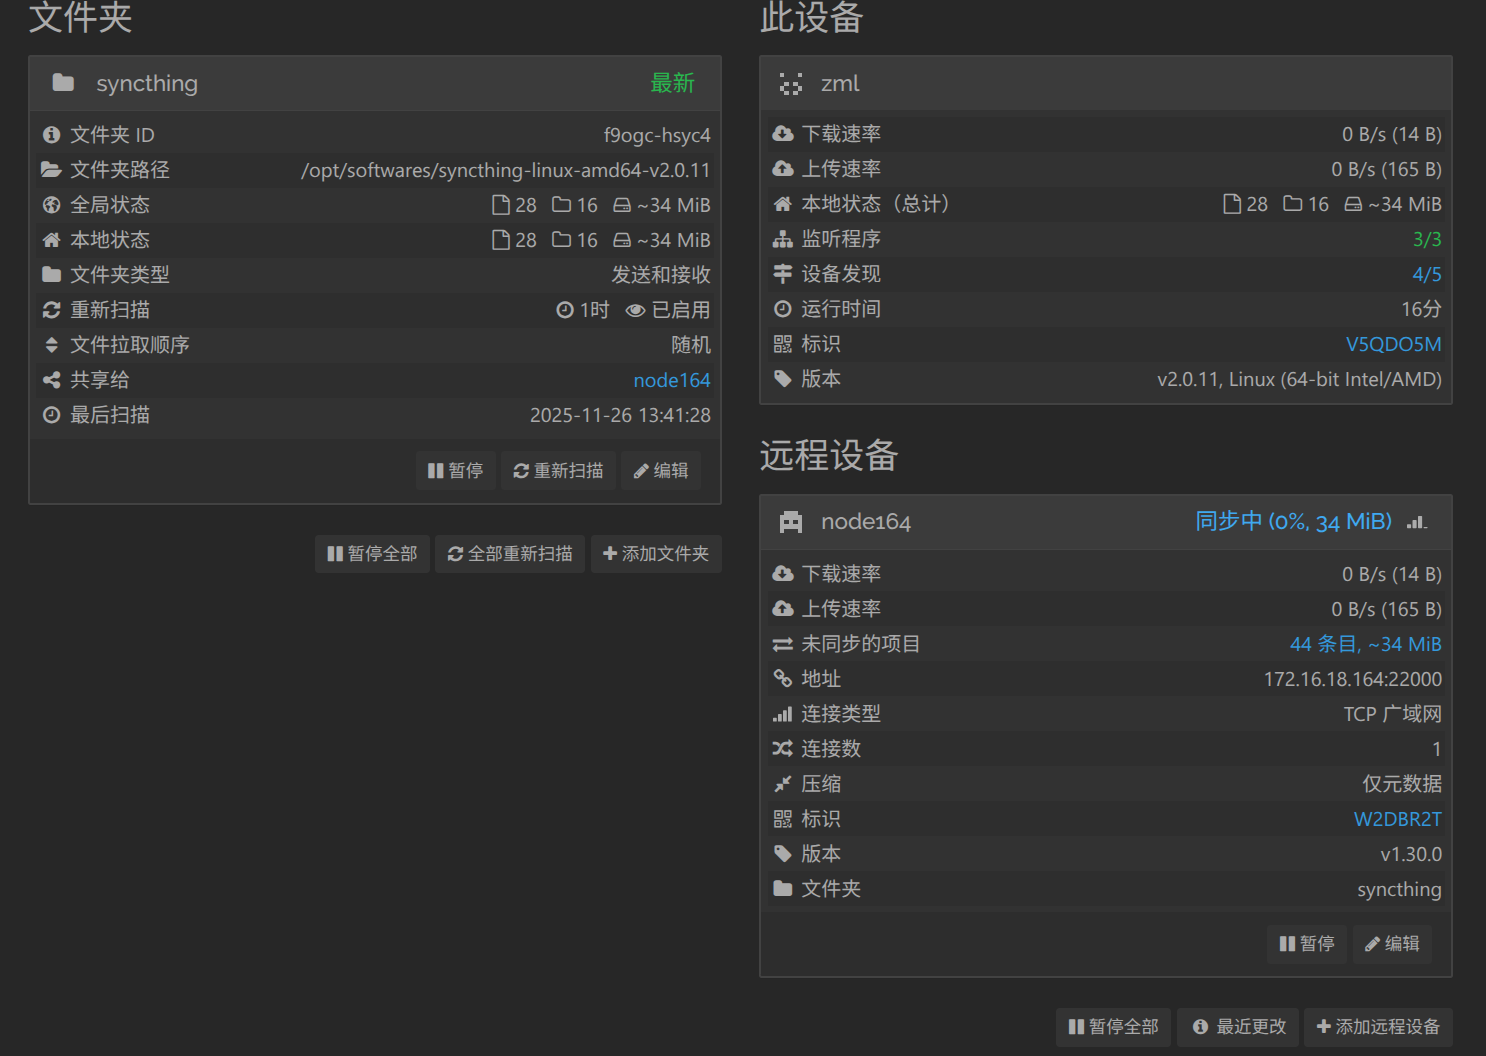Viewport: 1486px width, 1056px height.
Task: Open the 3/3 listeners status link
Action: (1426, 239)
